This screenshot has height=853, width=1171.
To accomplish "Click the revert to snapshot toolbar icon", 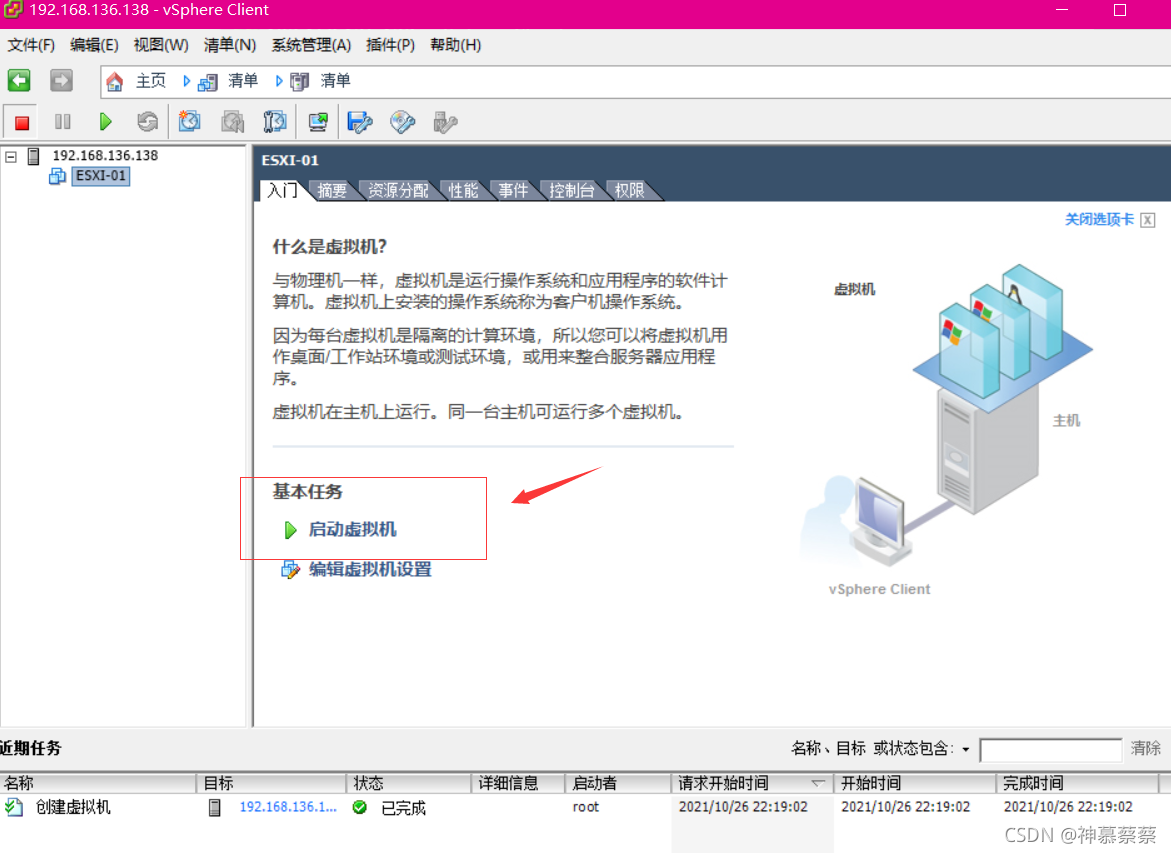I will coord(232,122).
